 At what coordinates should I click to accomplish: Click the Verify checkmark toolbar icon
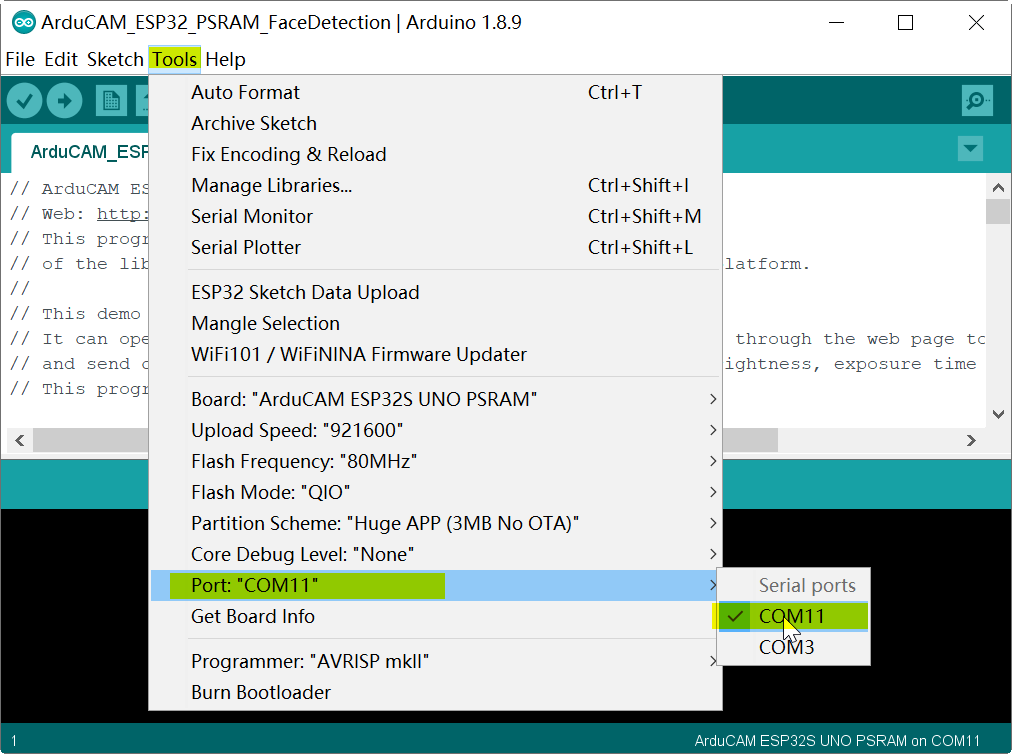(x=25, y=101)
